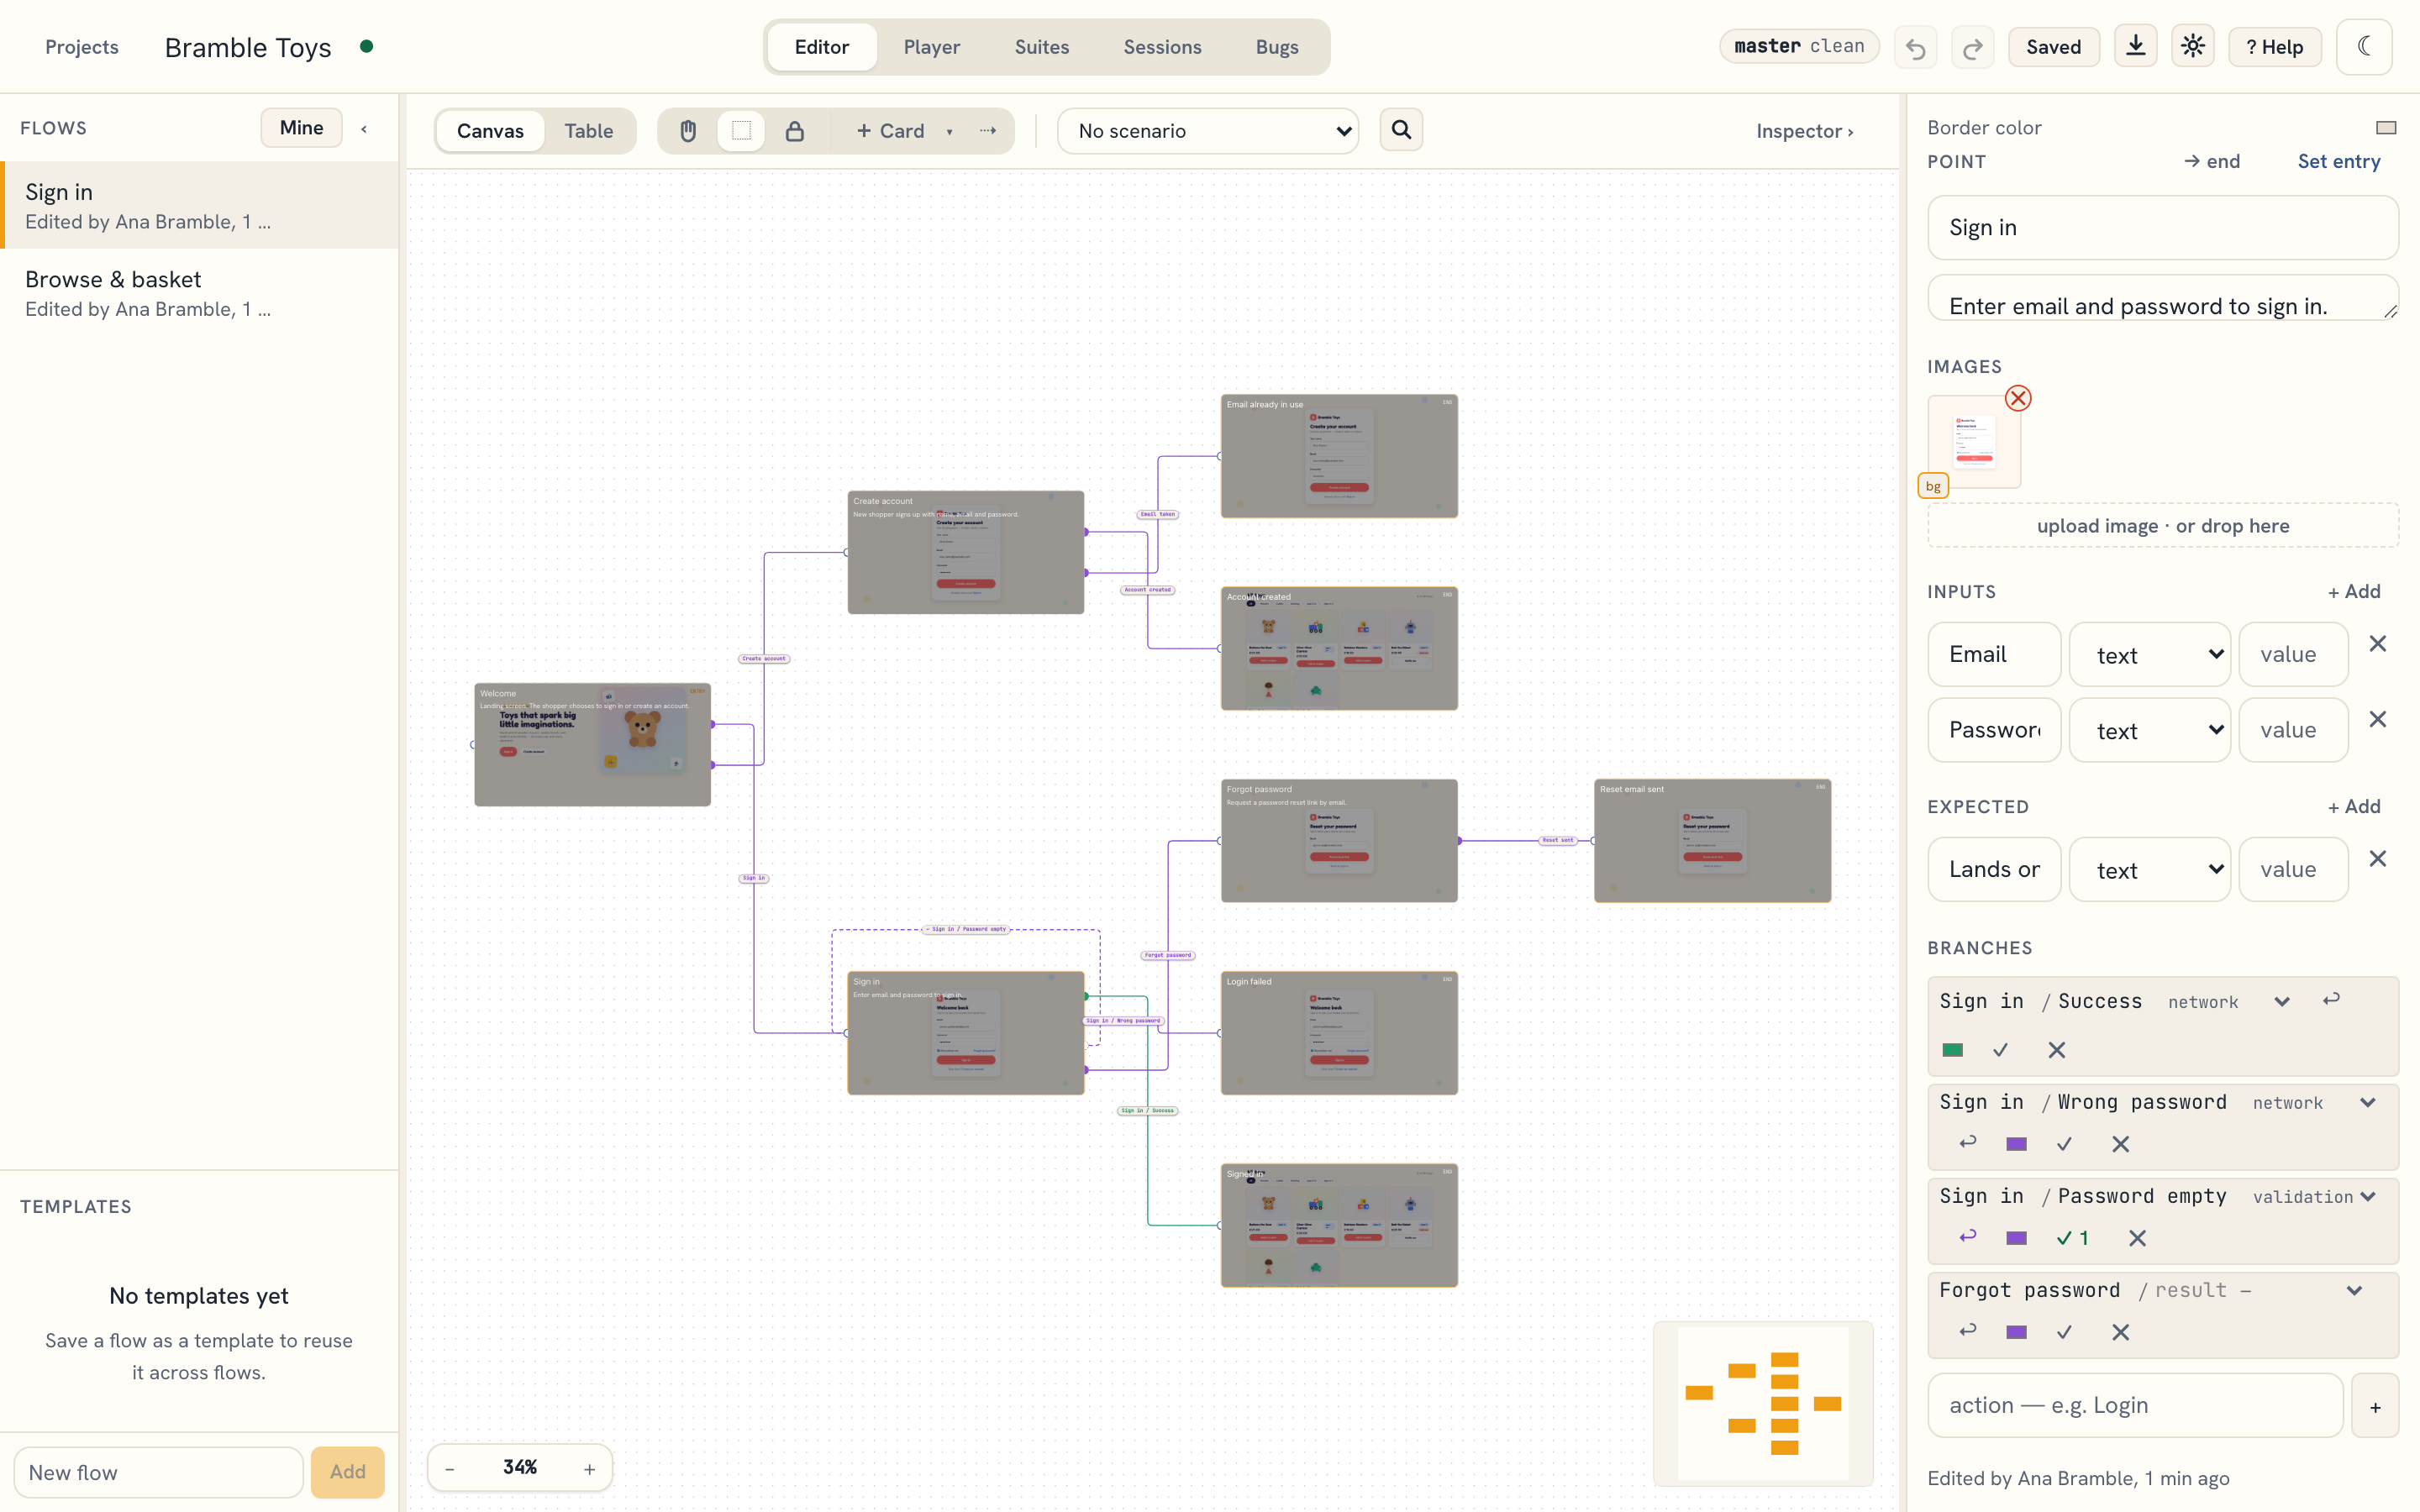This screenshot has width=2420, height=1512.
Task: Click the download icon button
Action: pos(2135,47)
